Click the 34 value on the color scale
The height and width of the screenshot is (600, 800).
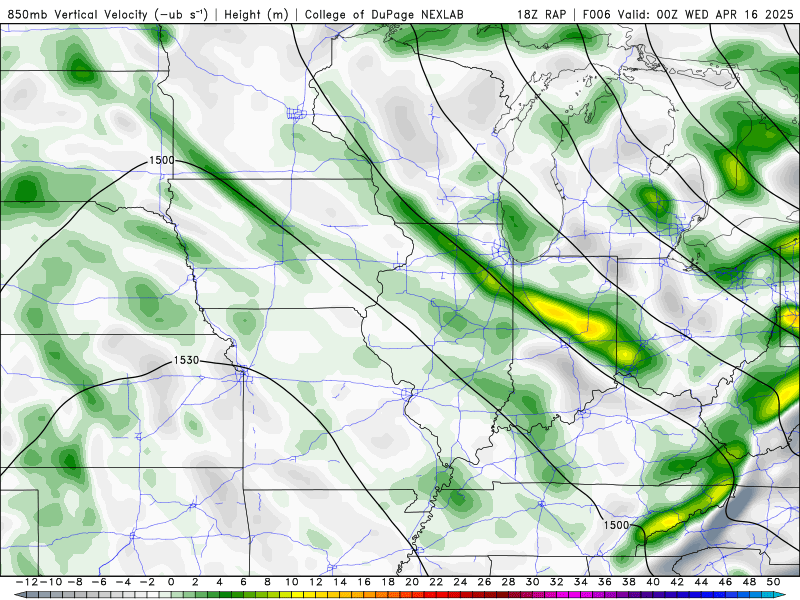pyautogui.click(x=581, y=582)
